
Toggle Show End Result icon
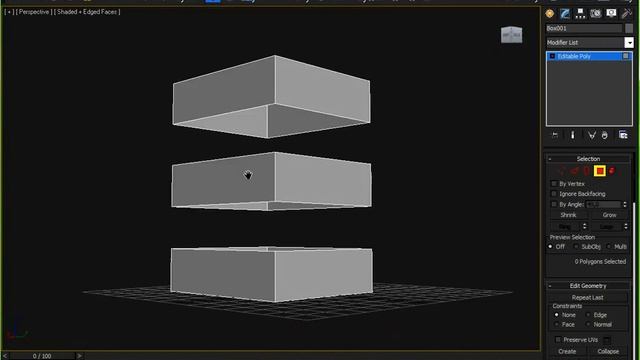click(x=573, y=135)
